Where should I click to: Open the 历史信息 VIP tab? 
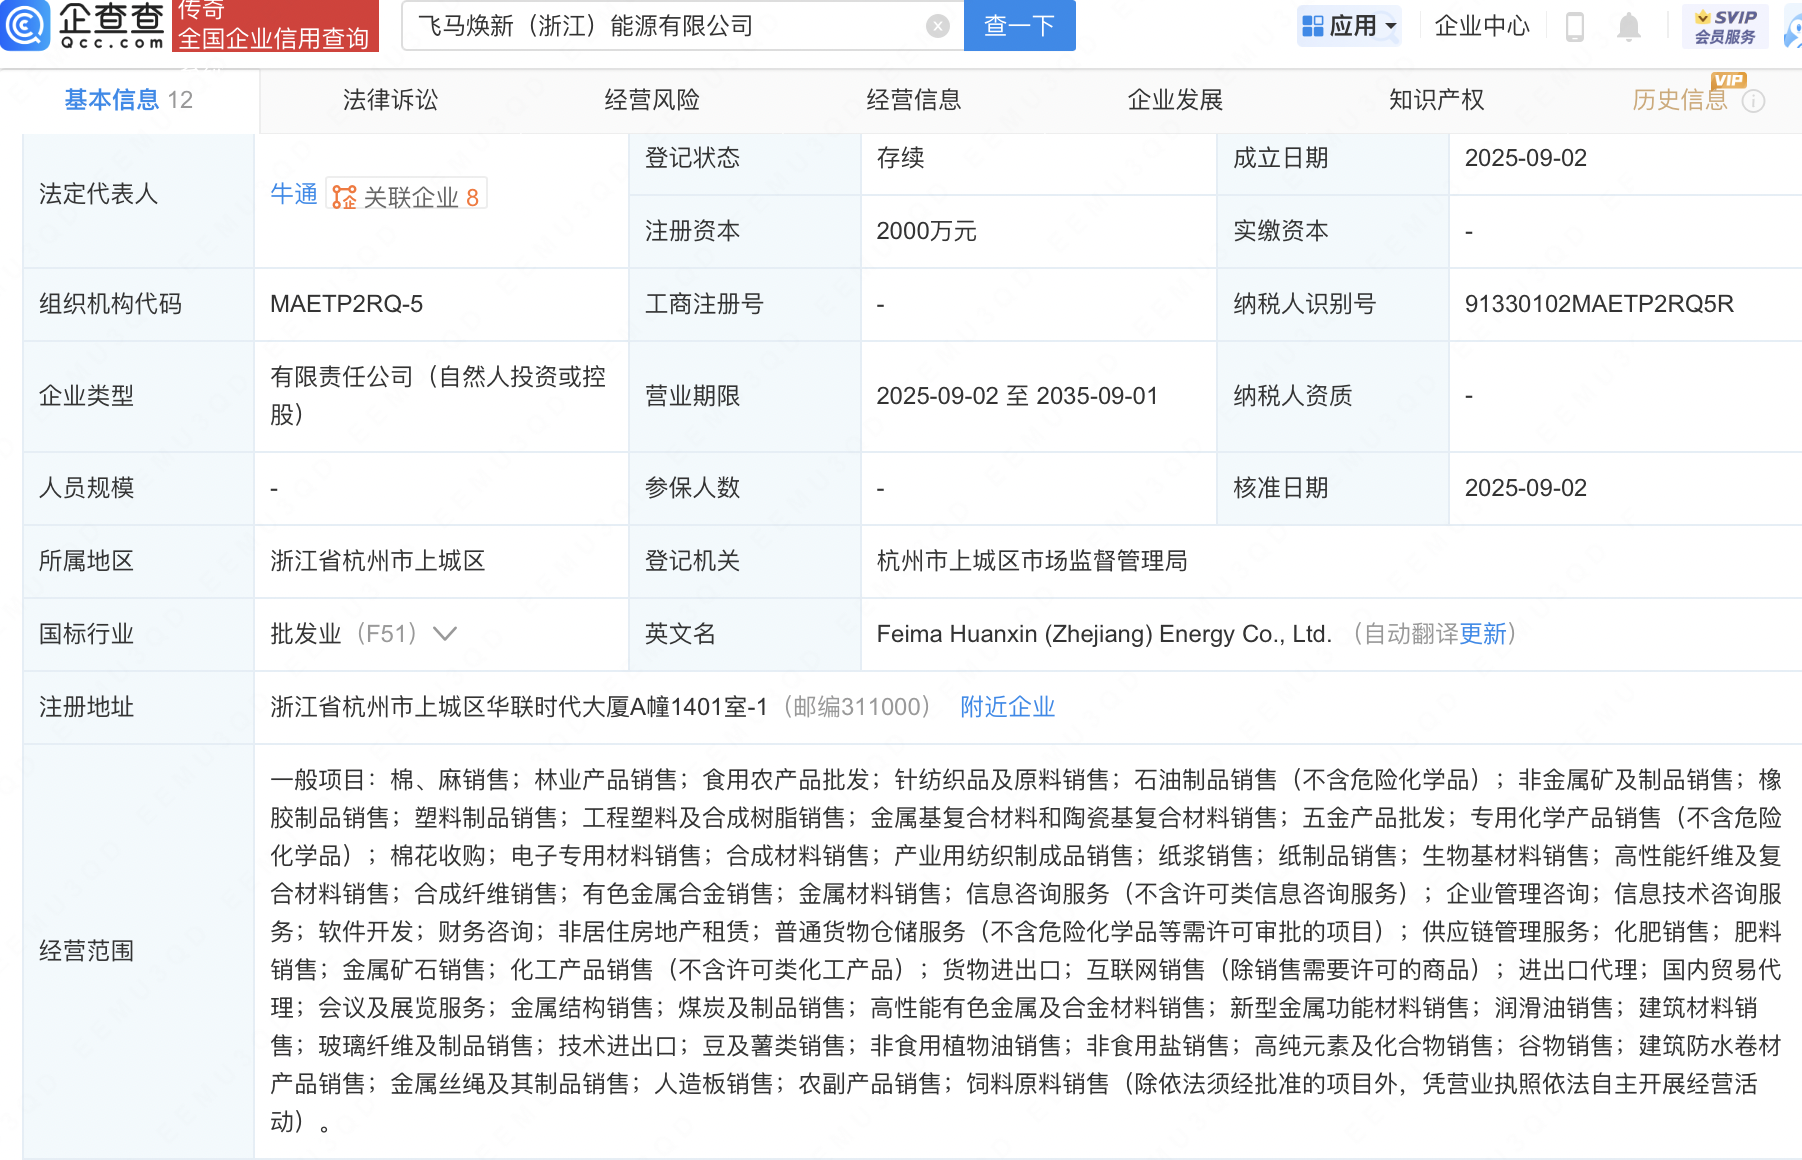(x=1680, y=100)
